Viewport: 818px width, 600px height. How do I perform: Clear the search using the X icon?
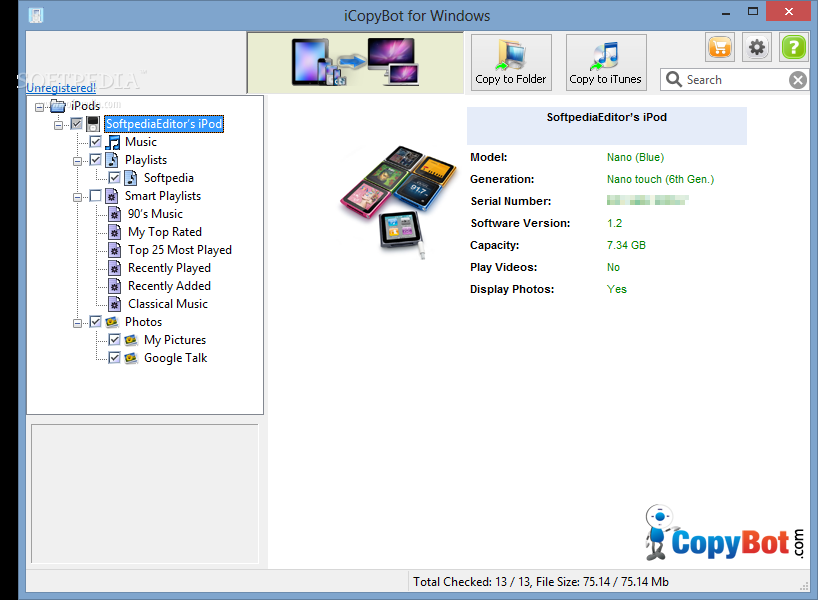coord(797,79)
